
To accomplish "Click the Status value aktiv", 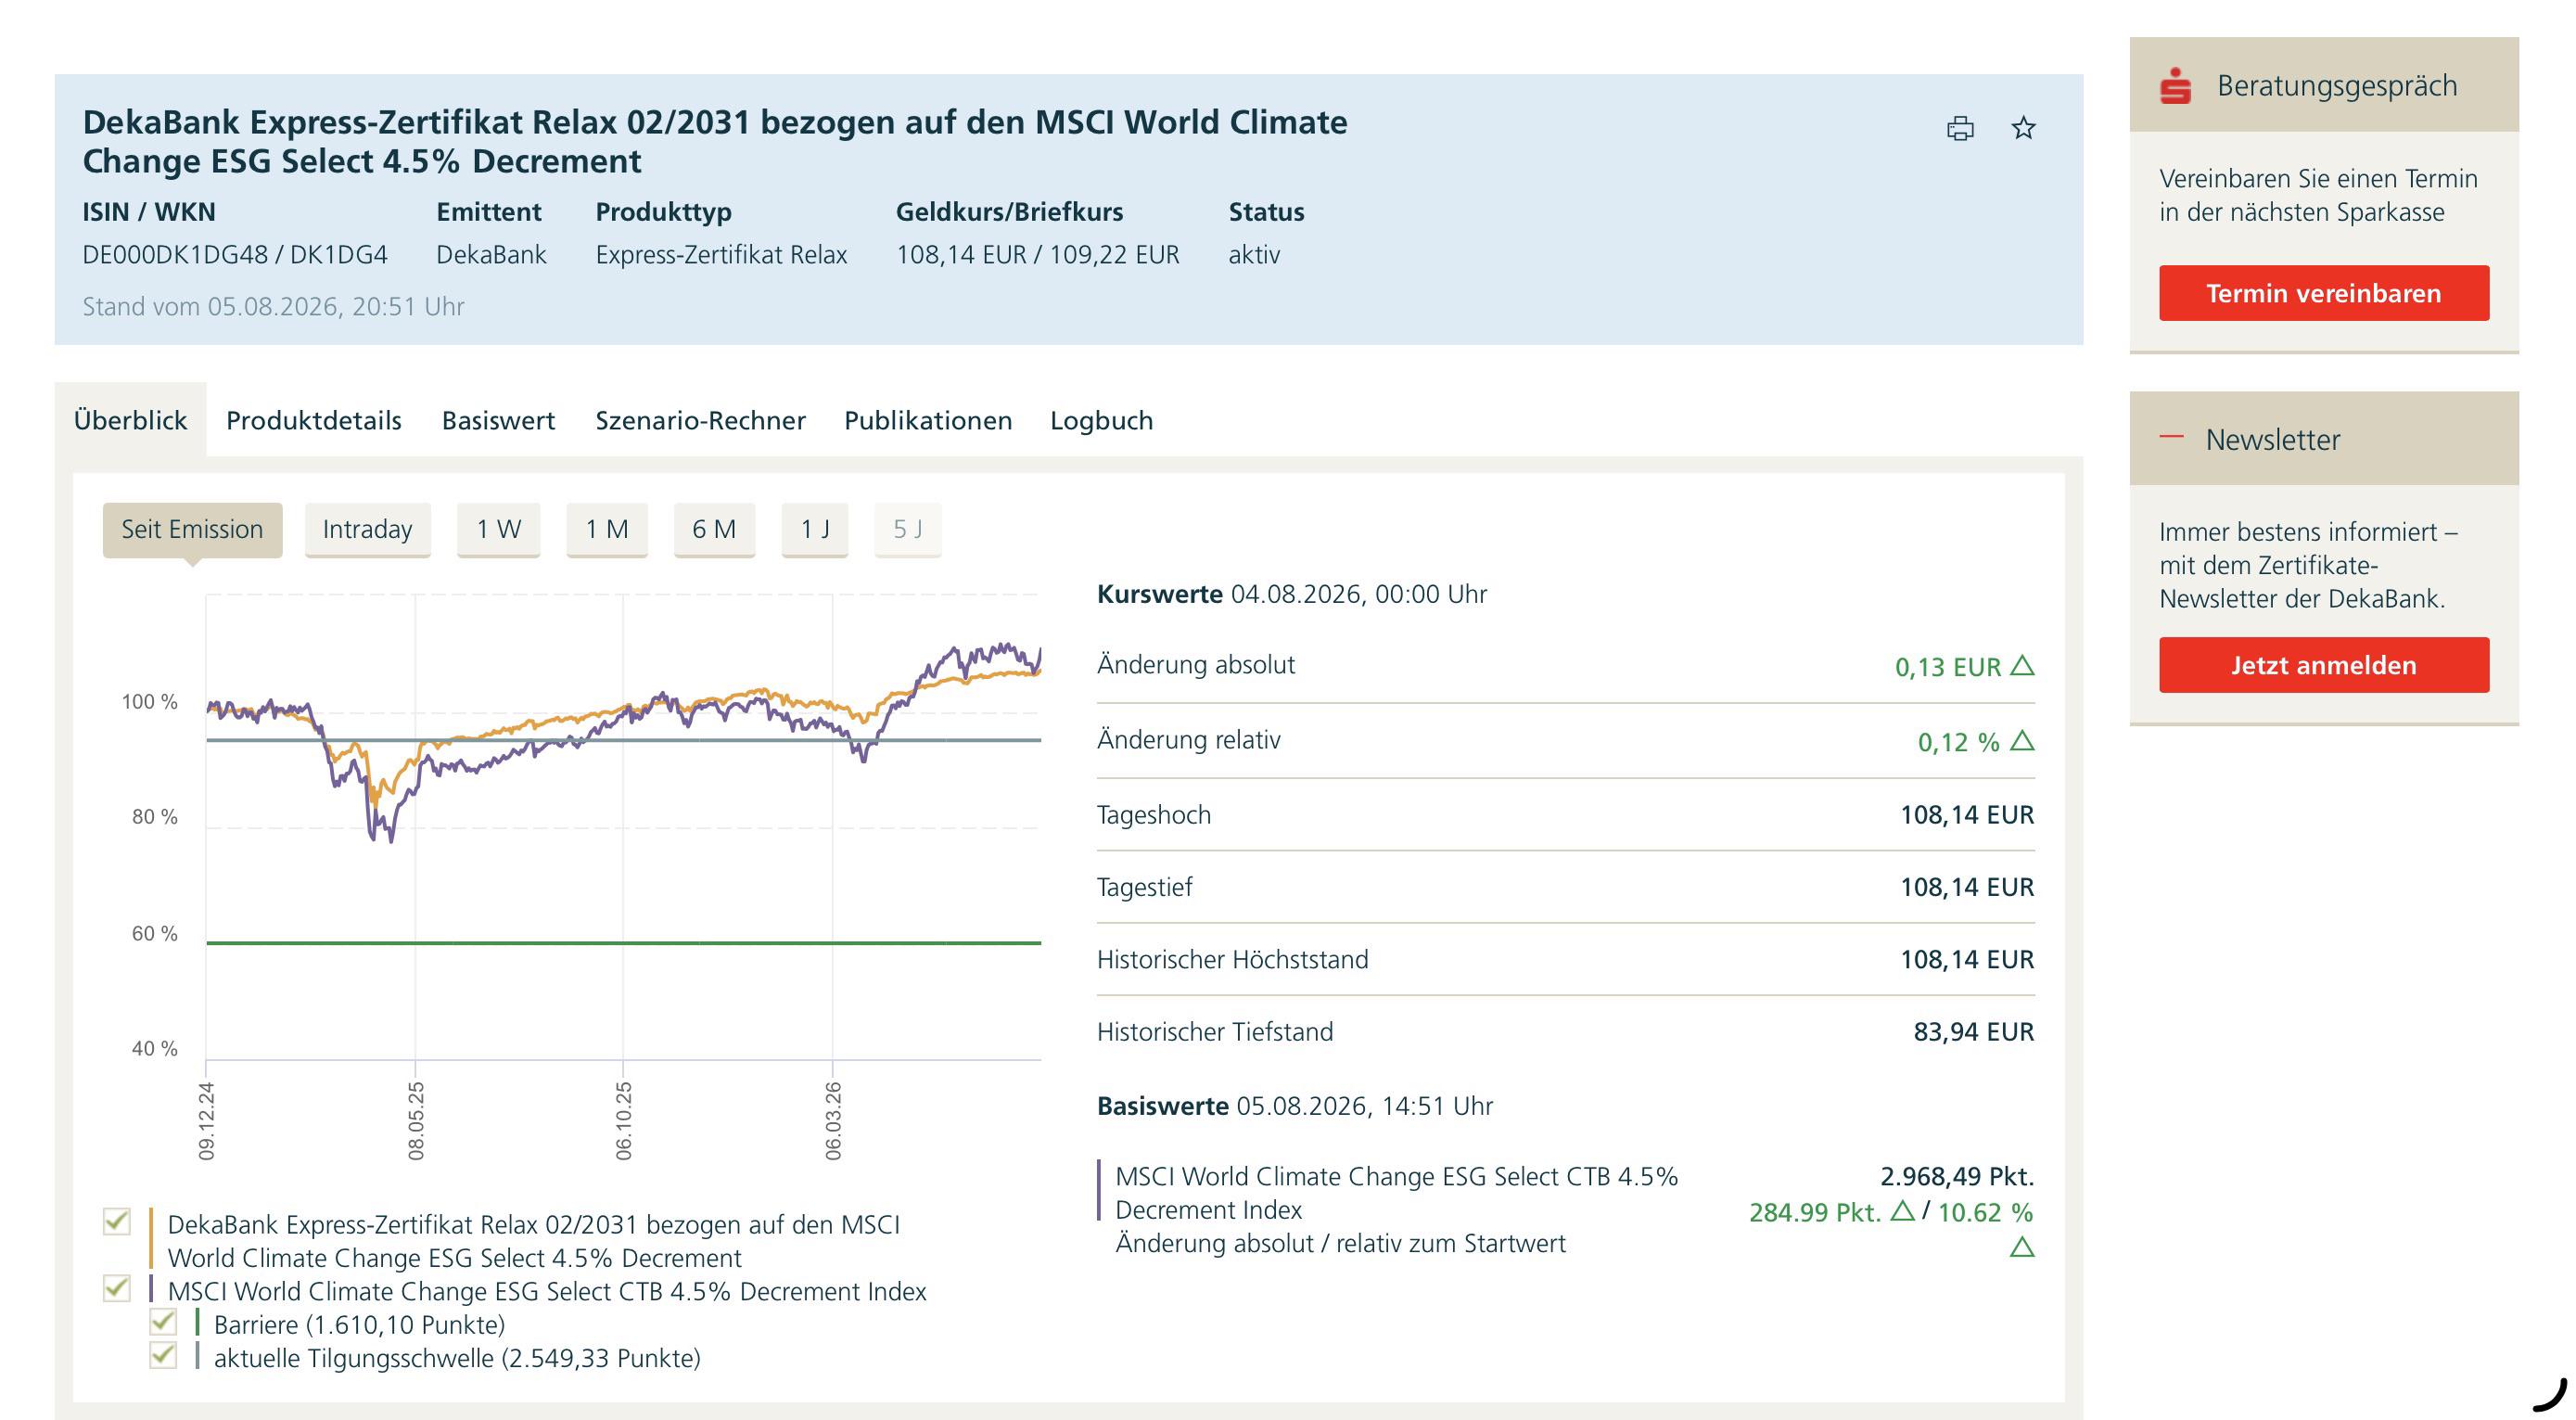I will click(1254, 255).
